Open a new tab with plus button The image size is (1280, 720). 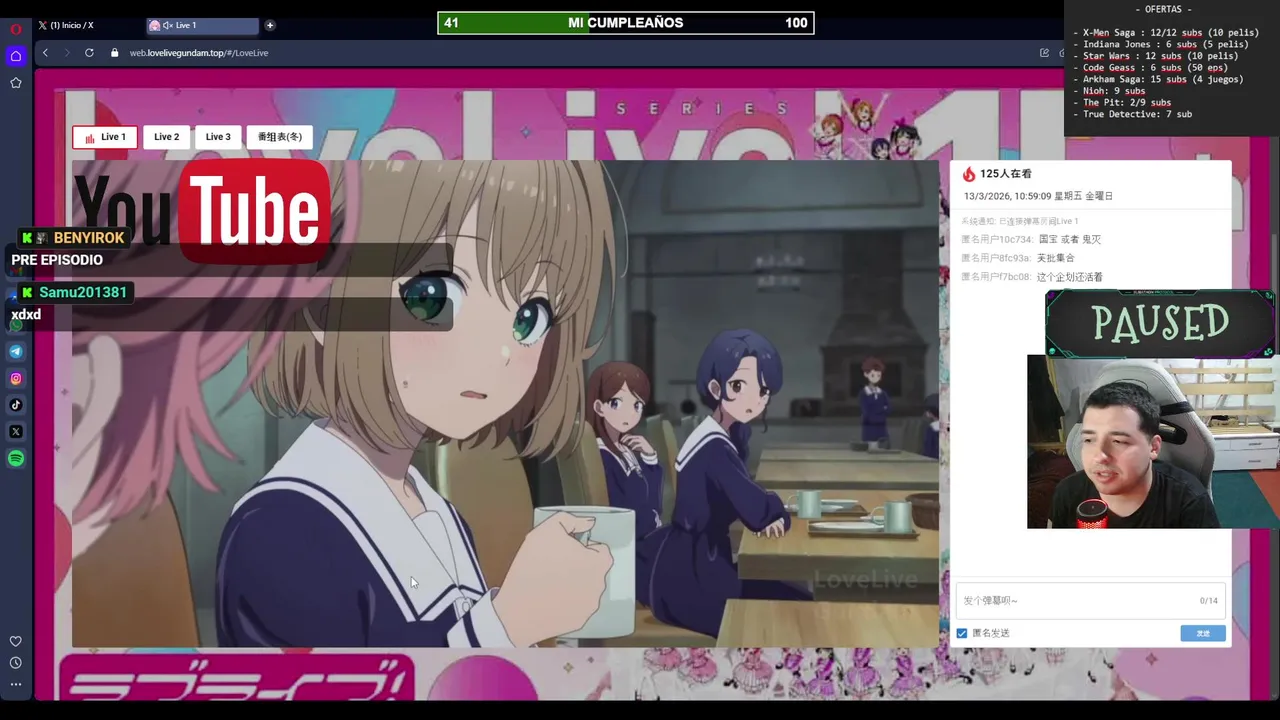pos(270,25)
